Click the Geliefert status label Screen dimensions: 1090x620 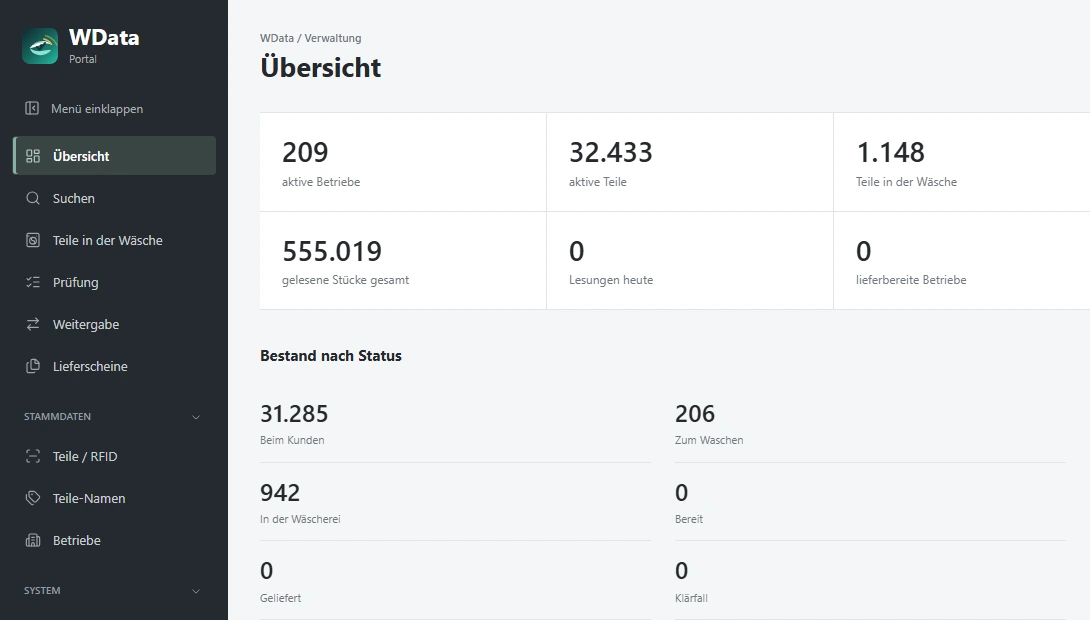(x=281, y=598)
